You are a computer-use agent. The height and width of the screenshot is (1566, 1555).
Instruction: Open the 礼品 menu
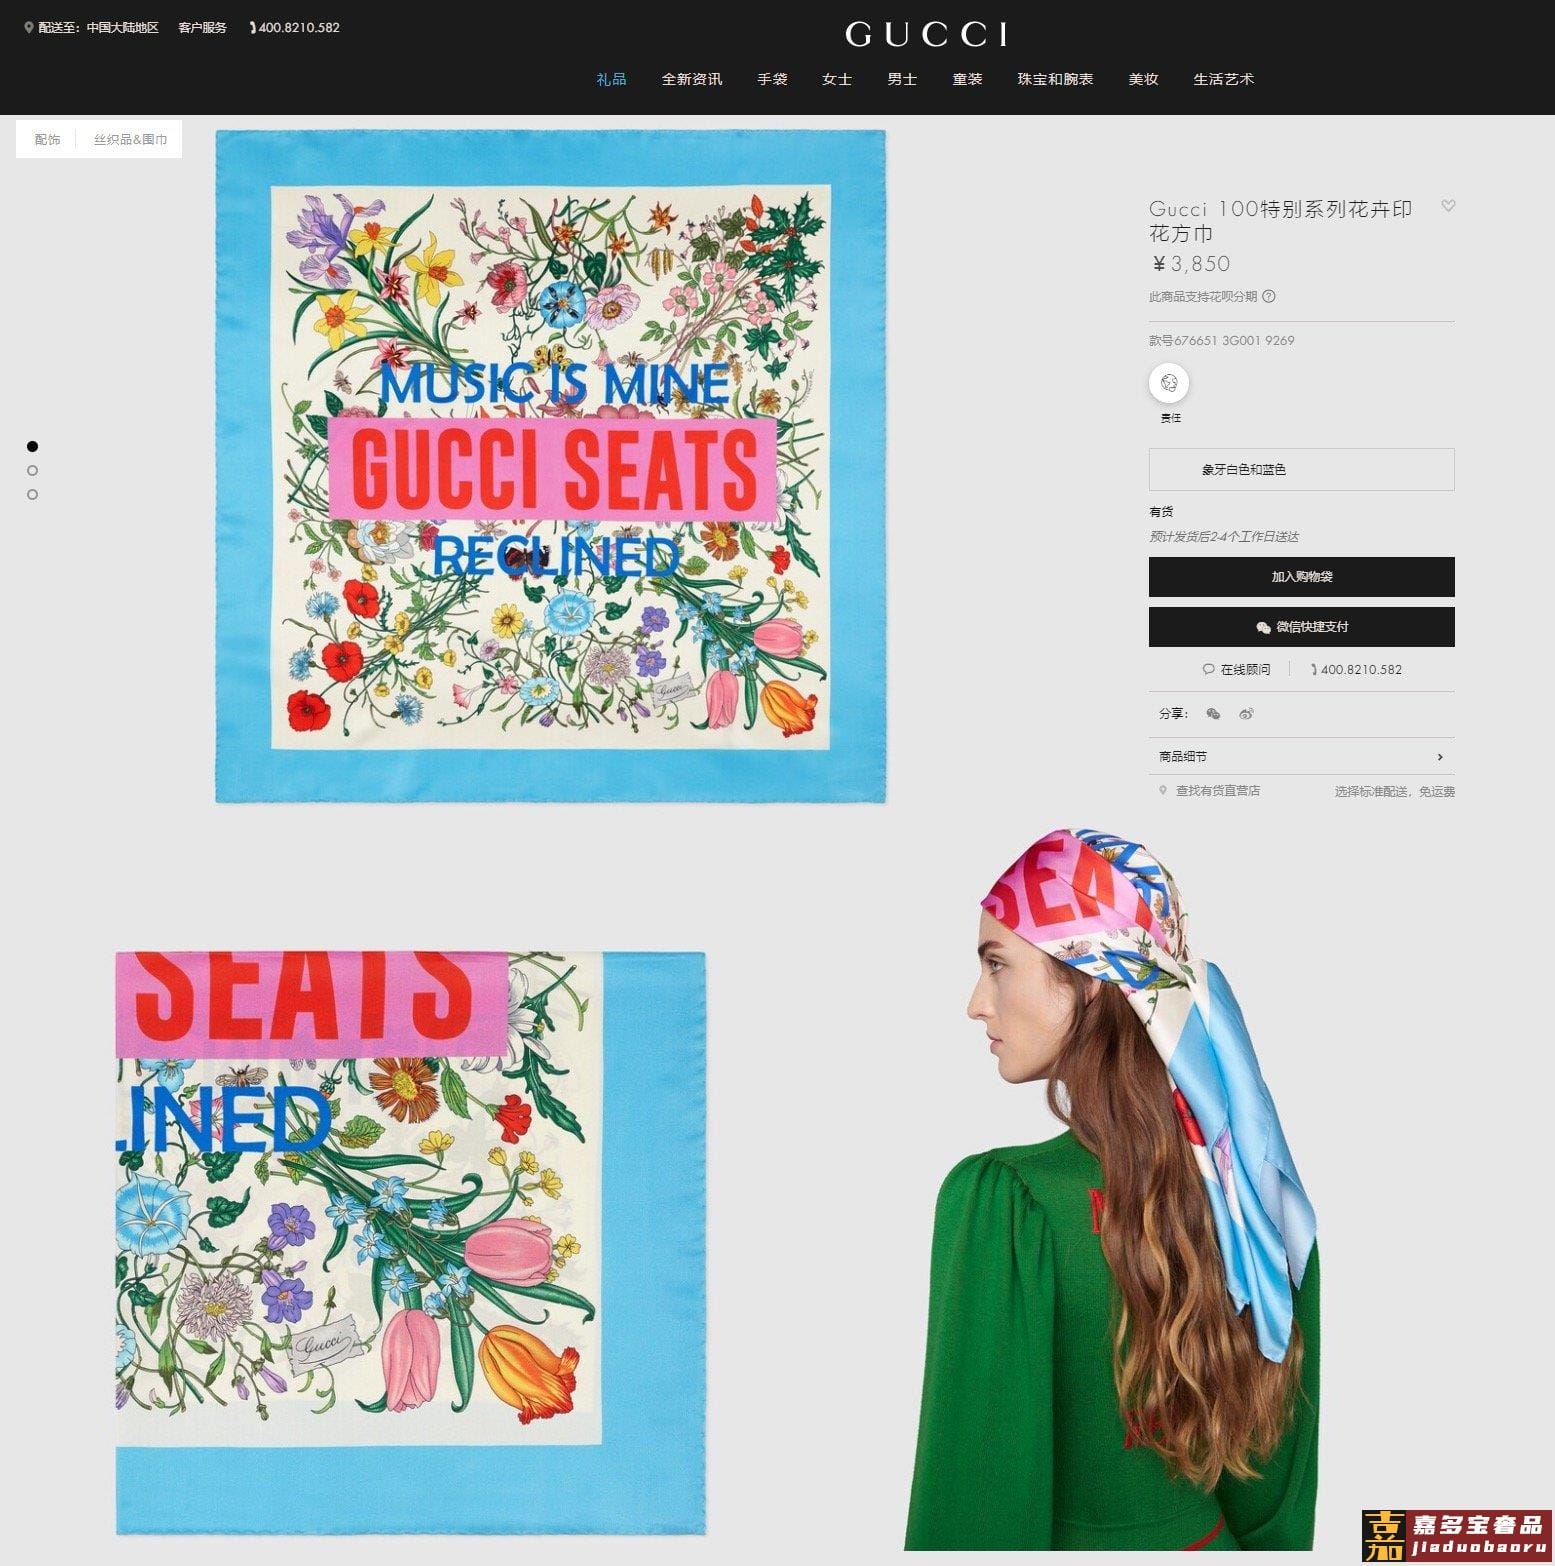(611, 79)
